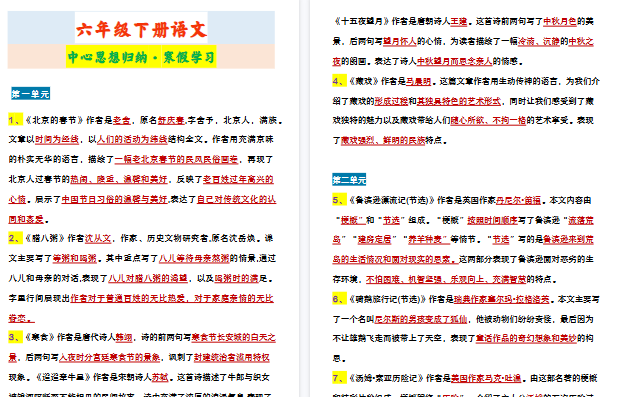This screenshot has width=617, height=397.
Task: Click the underlined phrase "望月怀人"
Action: coord(399,41)
